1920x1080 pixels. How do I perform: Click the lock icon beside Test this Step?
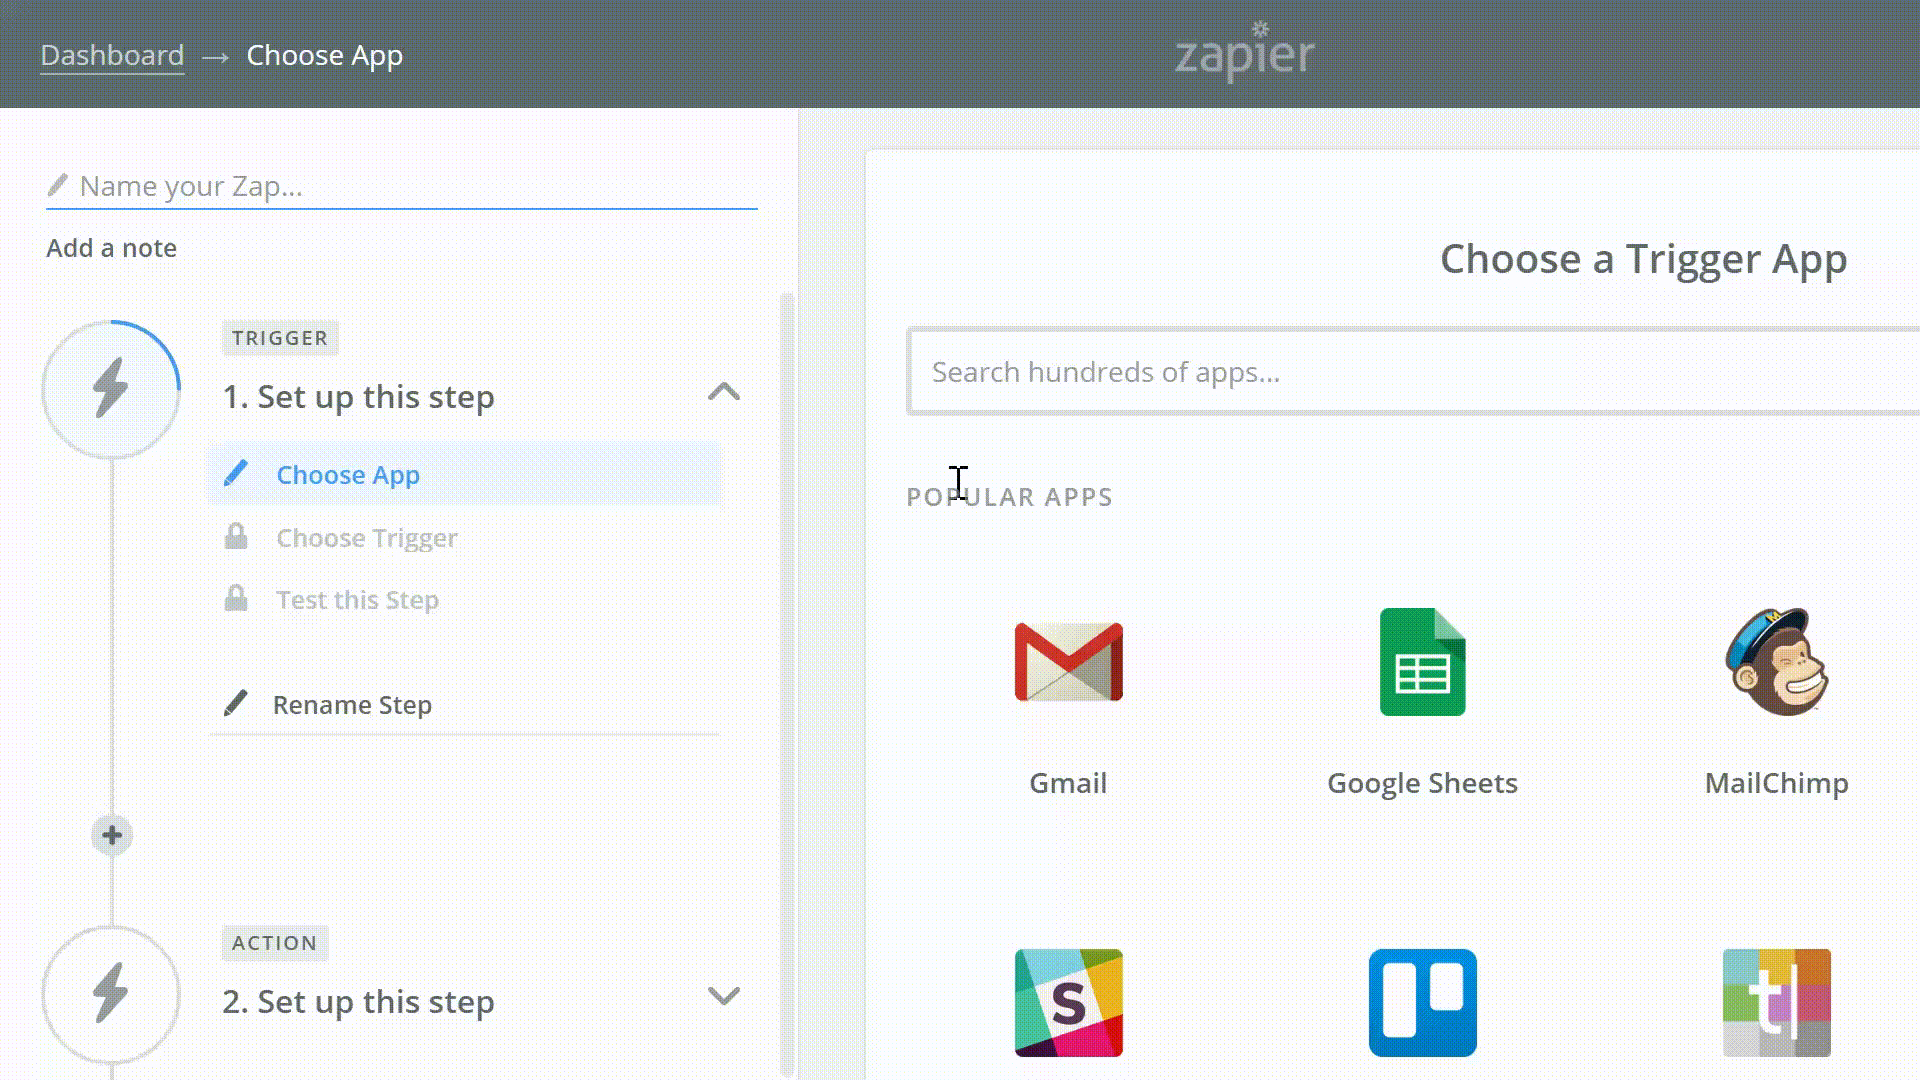[x=236, y=598]
